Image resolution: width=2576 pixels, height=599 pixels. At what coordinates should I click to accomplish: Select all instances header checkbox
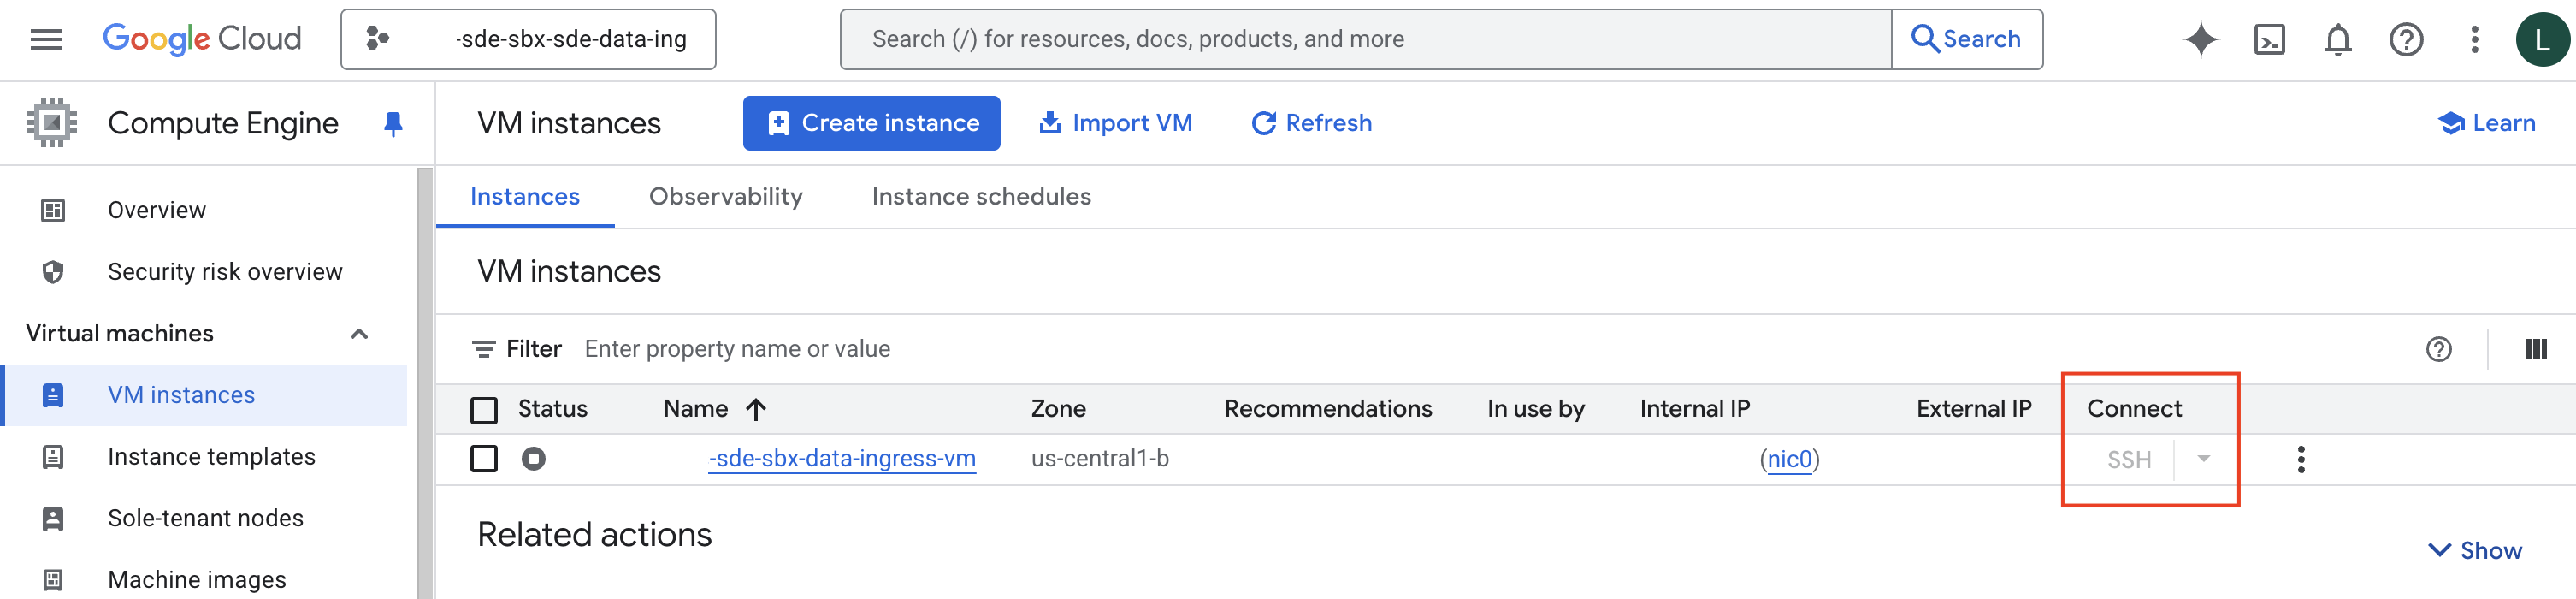click(x=484, y=409)
